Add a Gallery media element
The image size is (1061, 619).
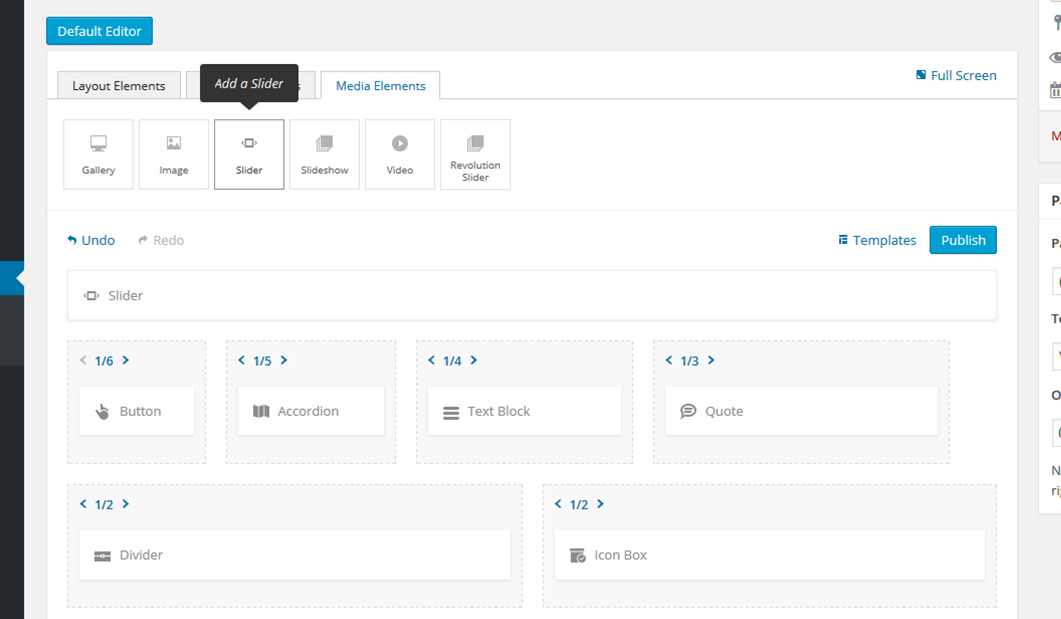coord(98,154)
